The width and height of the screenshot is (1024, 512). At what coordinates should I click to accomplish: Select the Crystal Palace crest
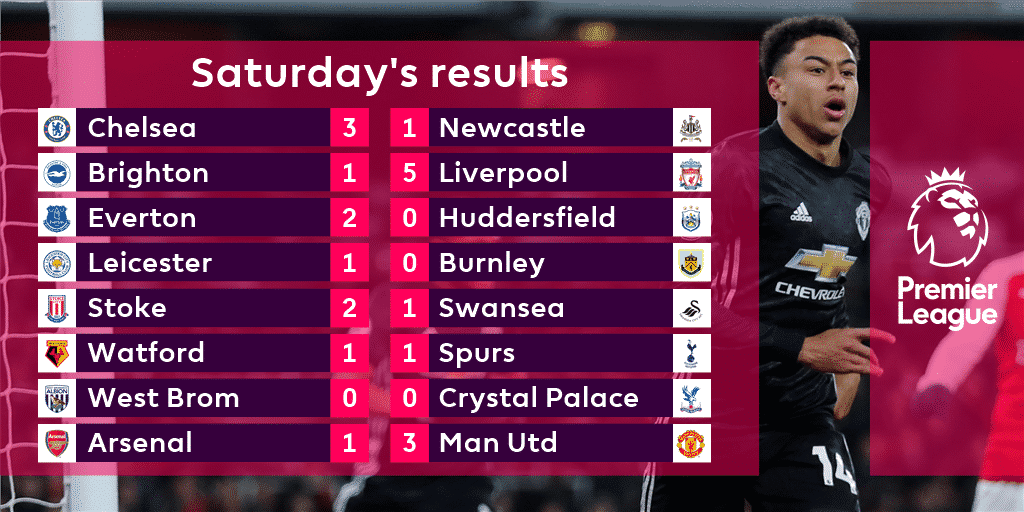click(x=691, y=398)
